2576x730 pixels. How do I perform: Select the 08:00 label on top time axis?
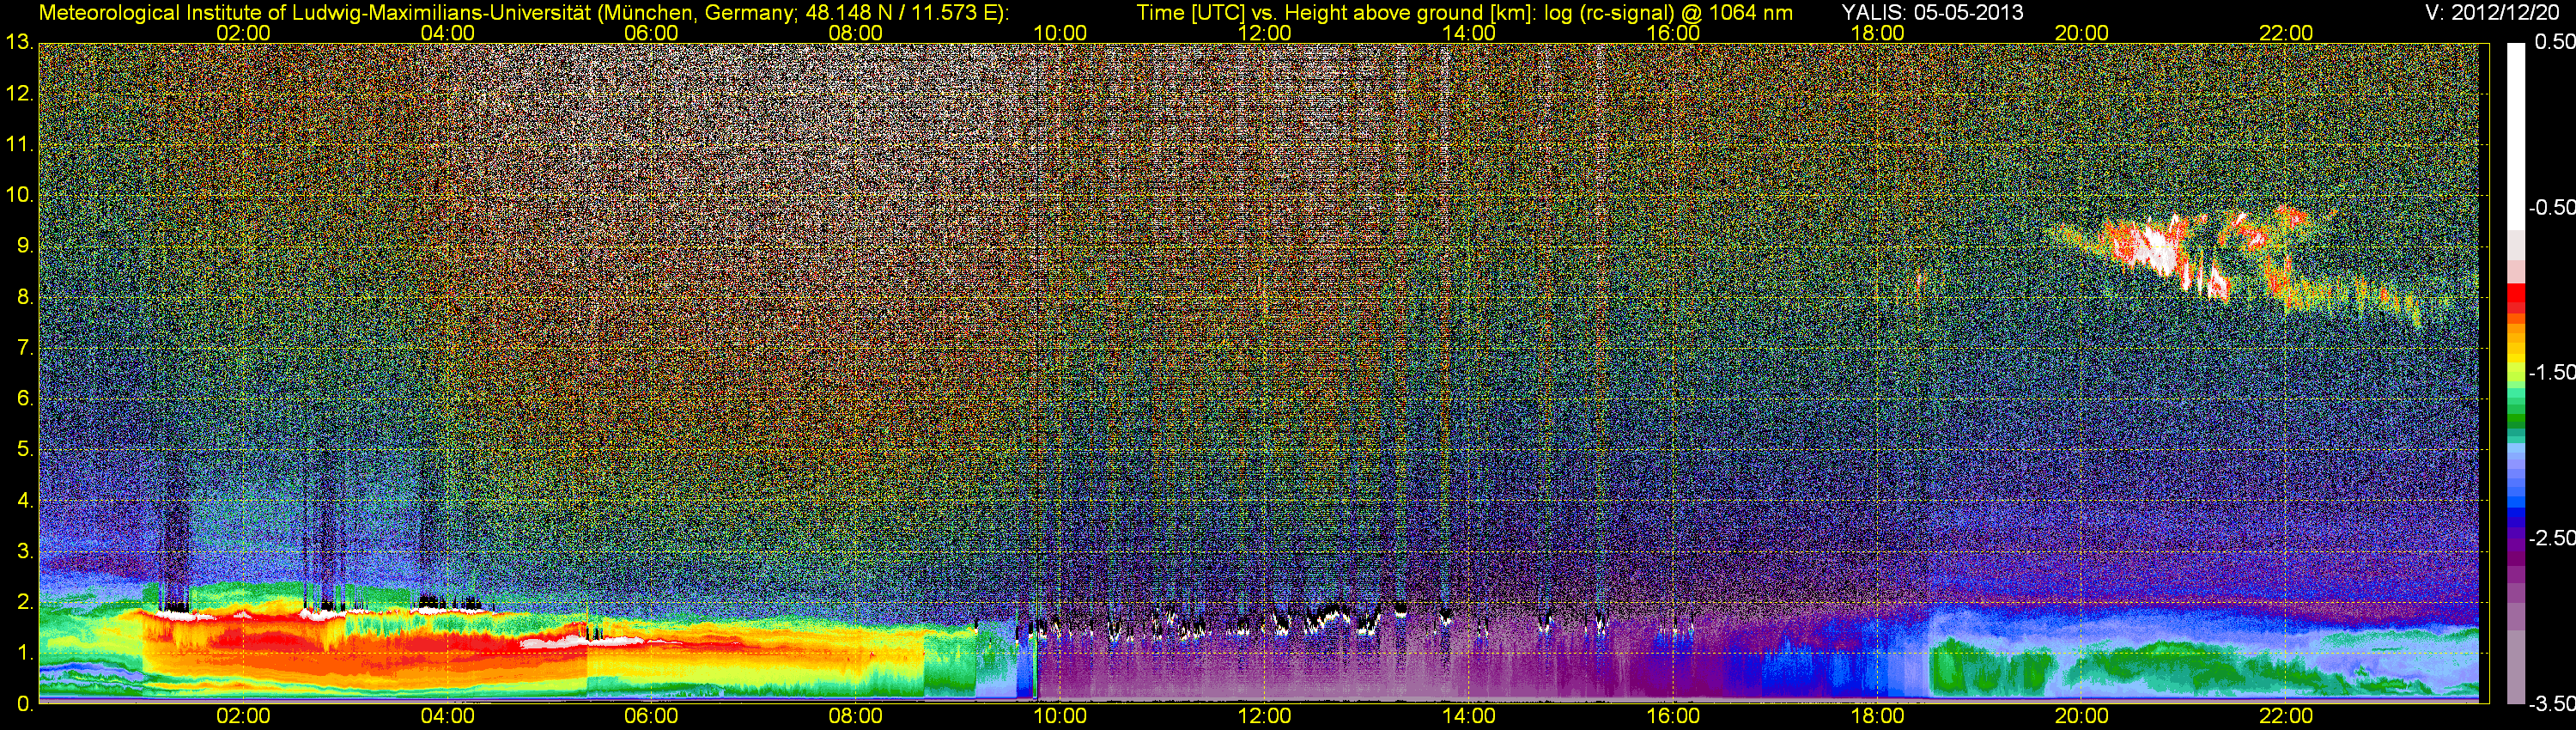pos(856,33)
